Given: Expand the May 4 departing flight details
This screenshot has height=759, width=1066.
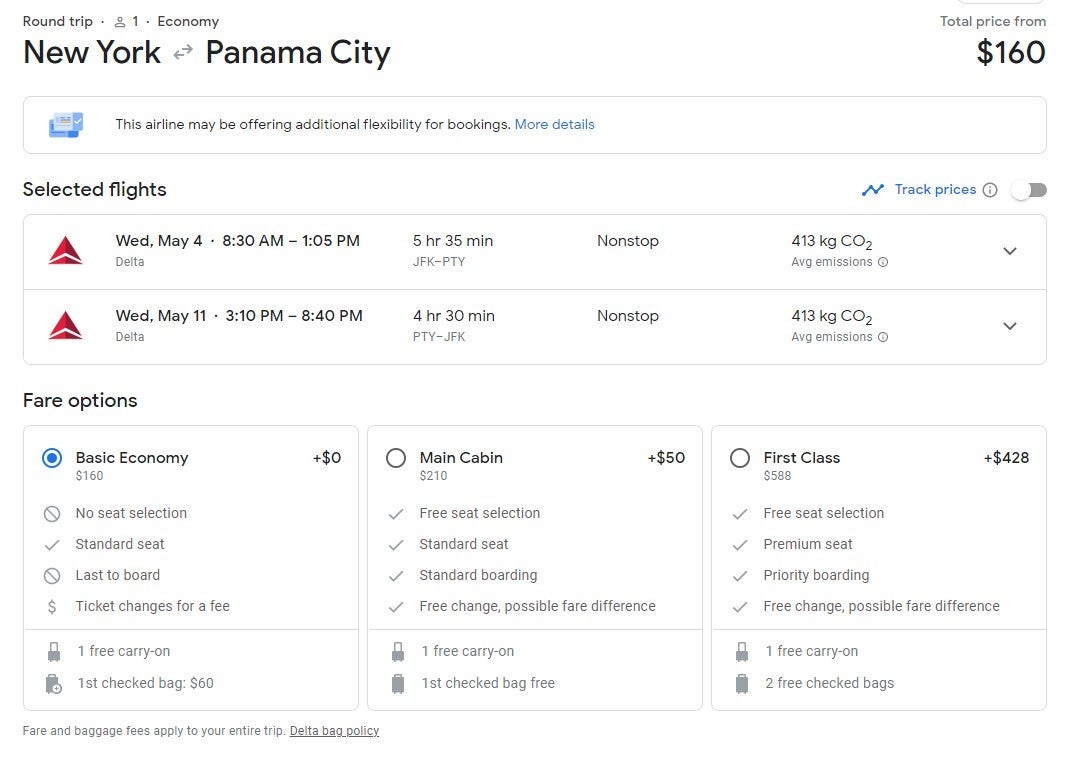Looking at the screenshot, I should (1010, 251).
